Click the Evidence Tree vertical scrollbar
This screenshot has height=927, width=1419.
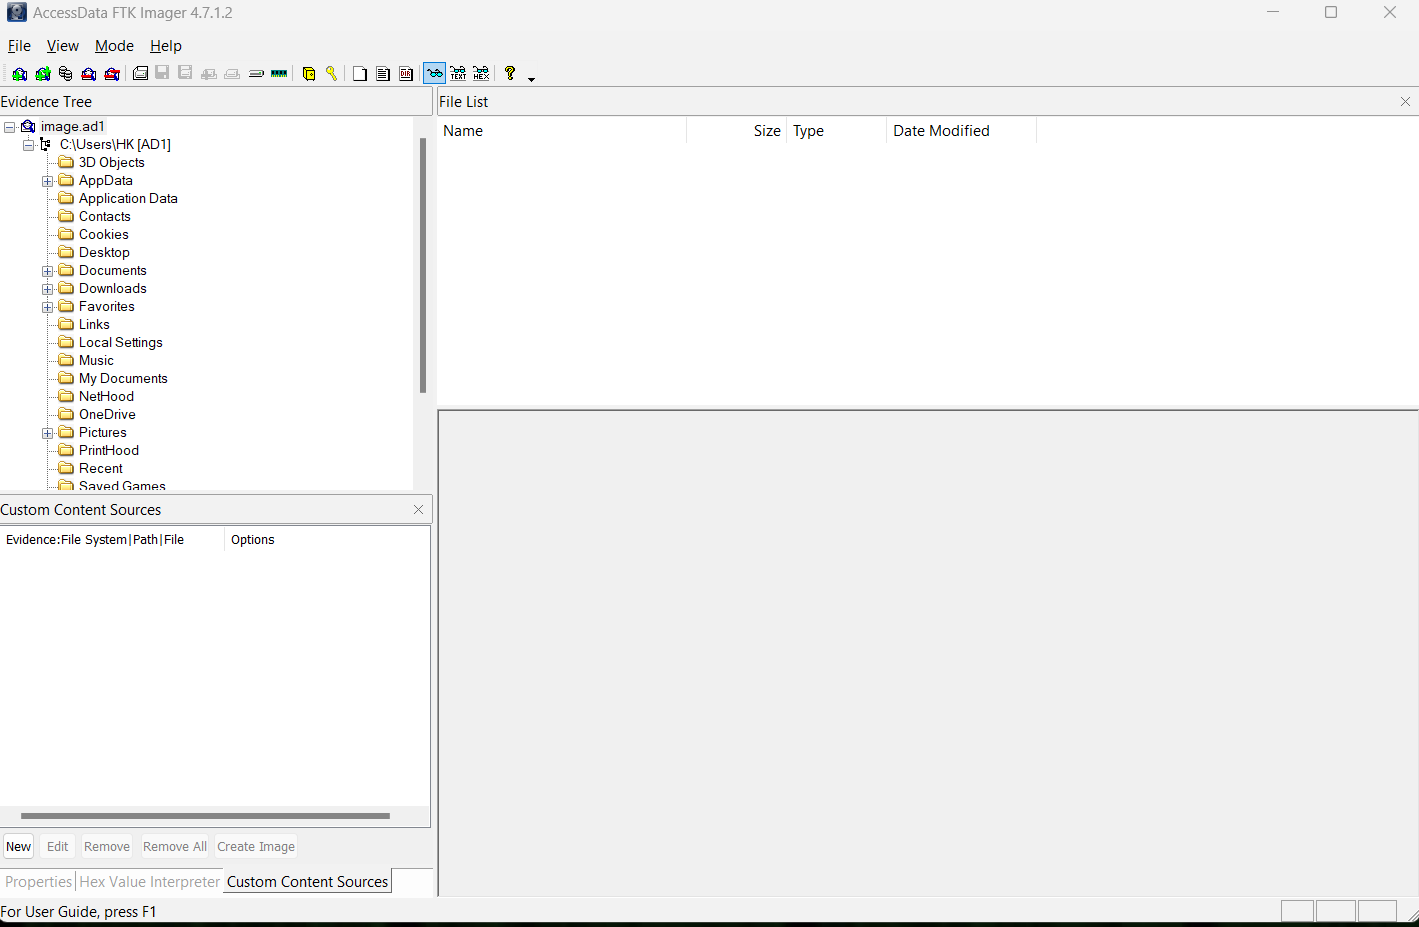(423, 266)
